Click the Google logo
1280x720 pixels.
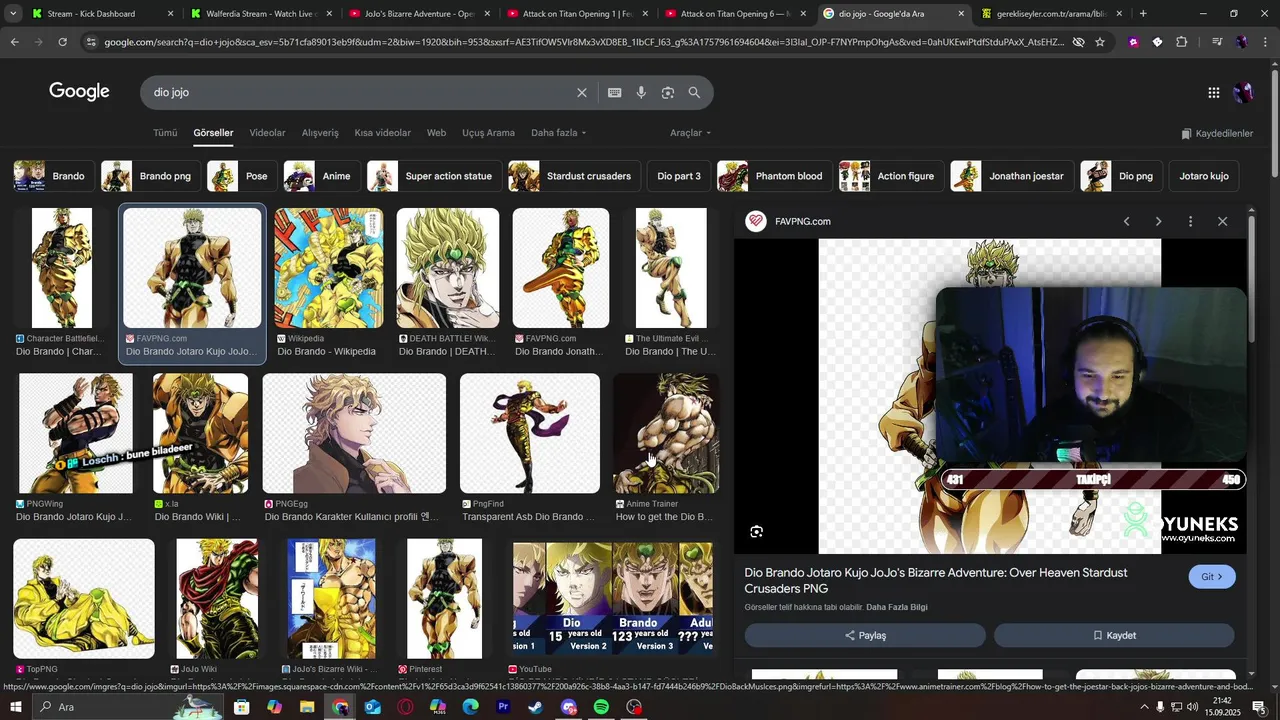(x=79, y=92)
